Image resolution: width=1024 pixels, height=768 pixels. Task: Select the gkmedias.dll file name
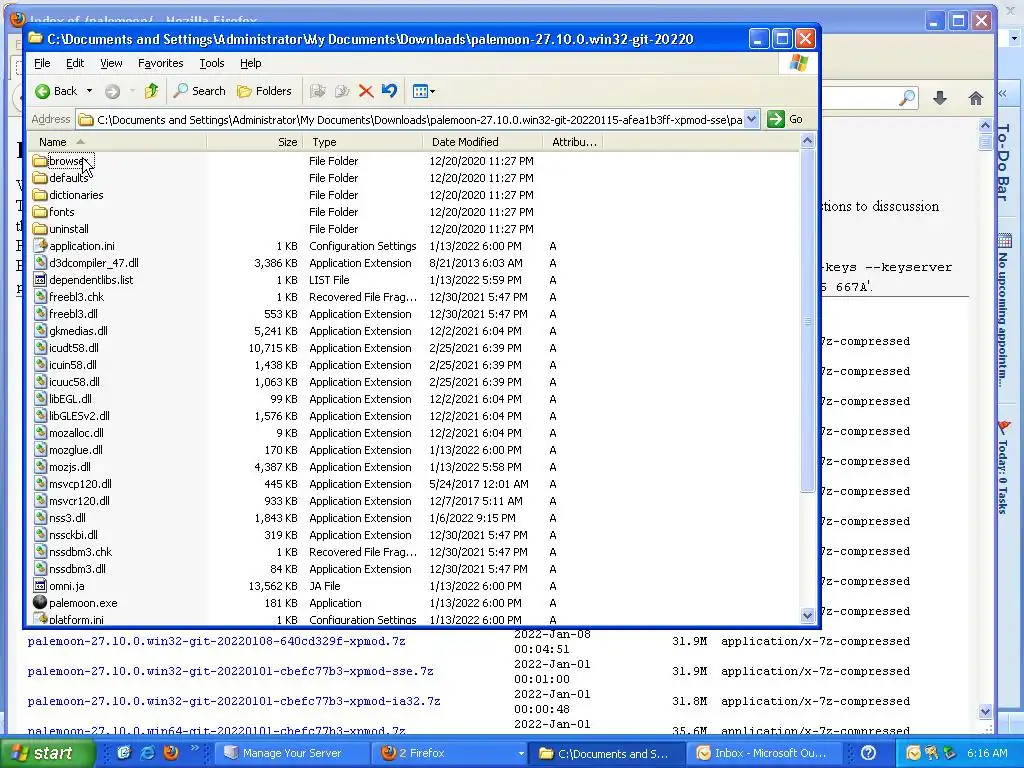tap(78, 331)
